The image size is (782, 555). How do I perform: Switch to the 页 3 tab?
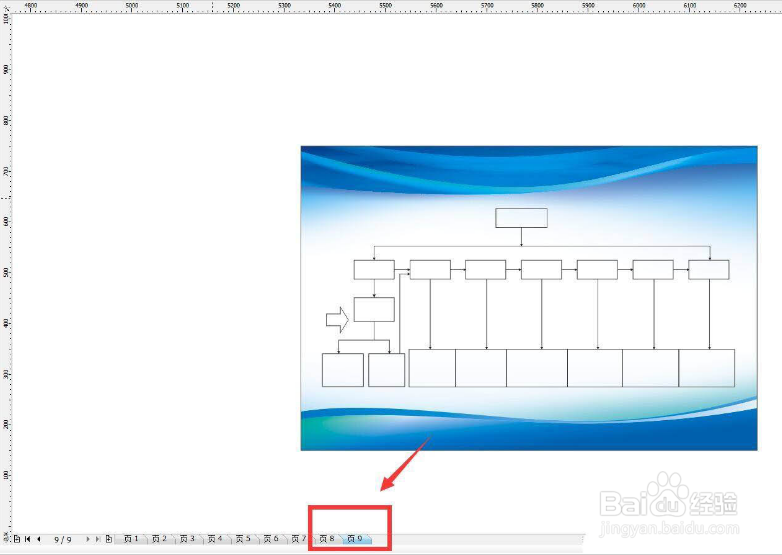click(x=187, y=539)
